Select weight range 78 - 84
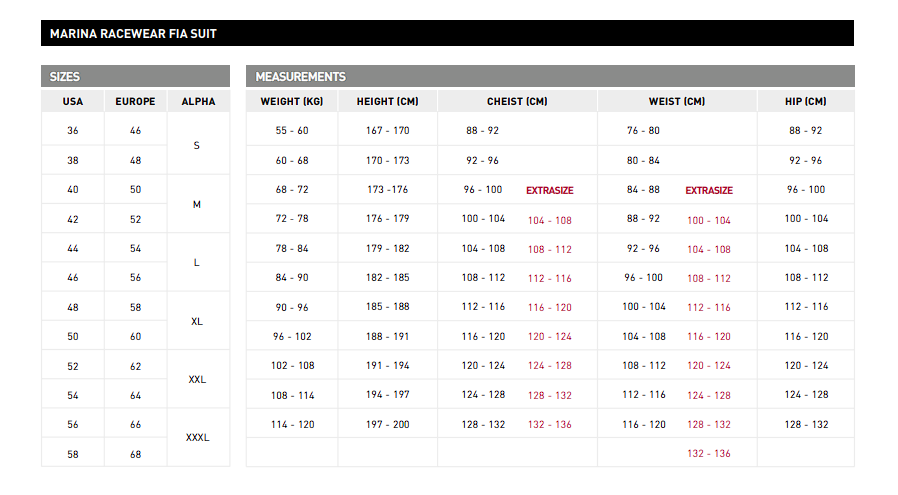 click(x=292, y=249)
